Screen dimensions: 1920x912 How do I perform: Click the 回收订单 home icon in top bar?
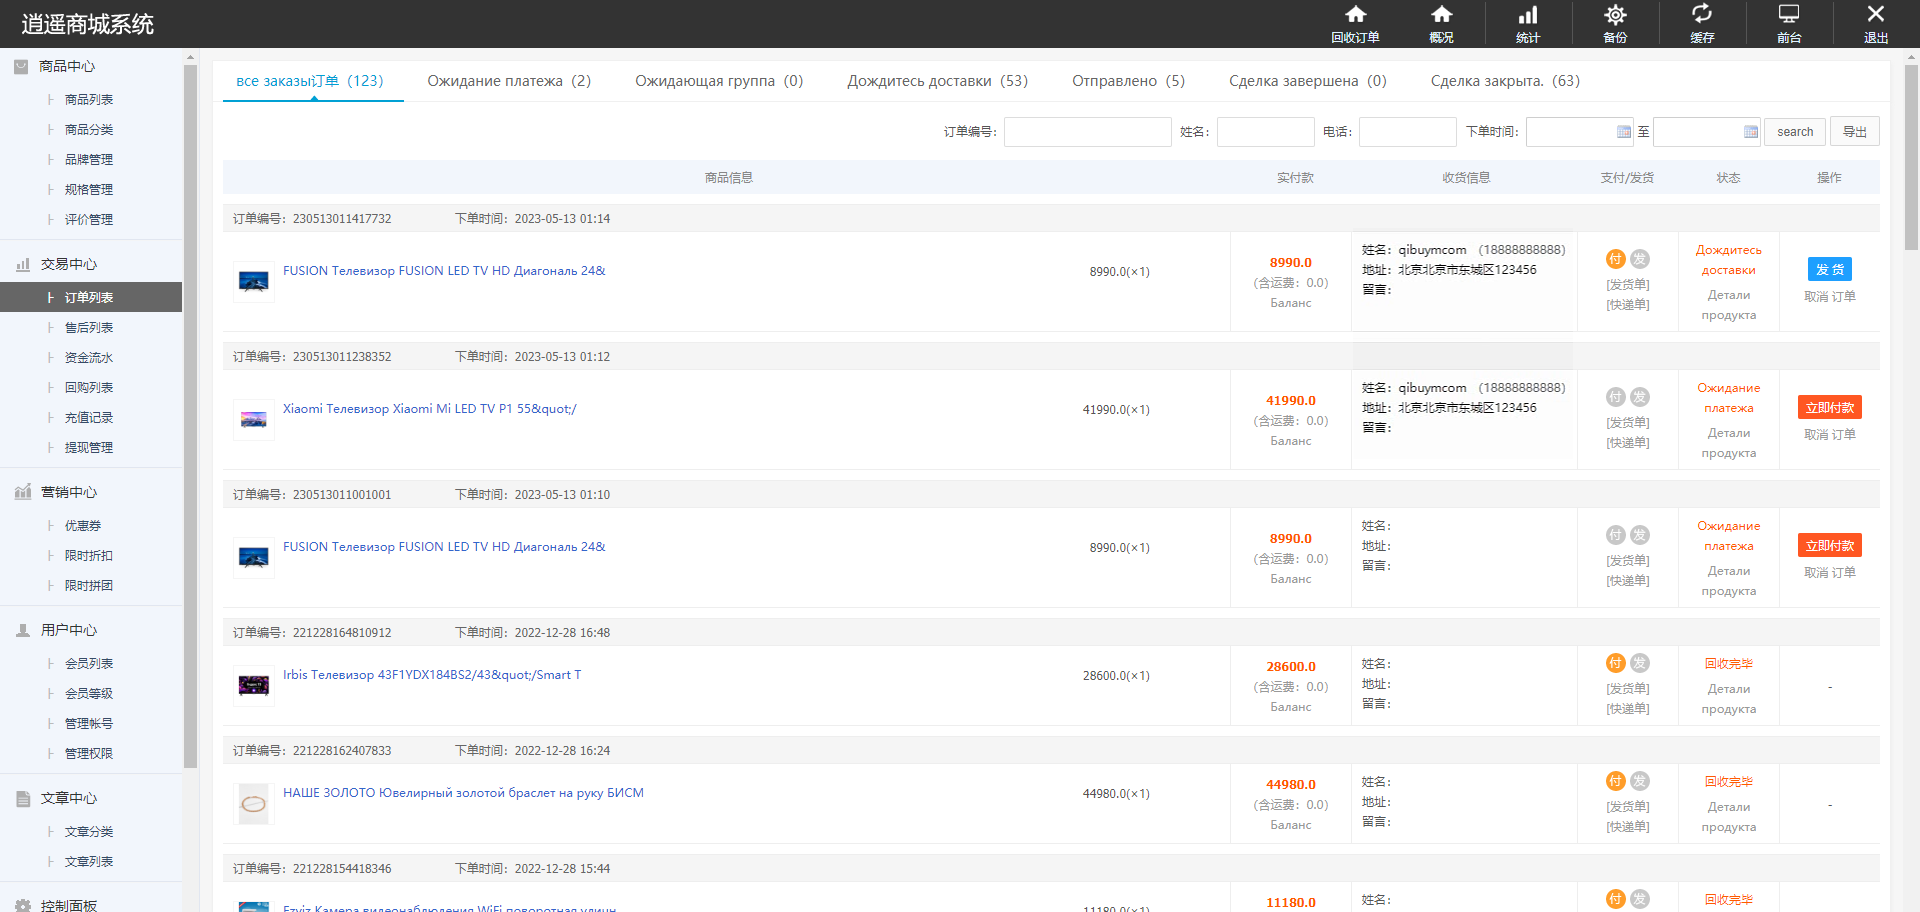click(1355, 15)
